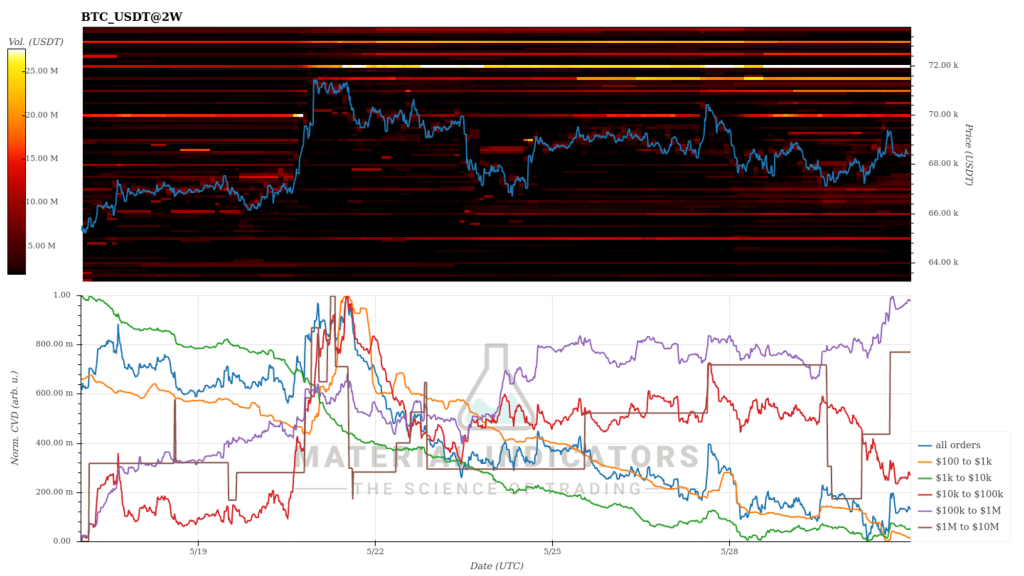Select the 'Date (UTC)' axis title

(x=496, y=566)
